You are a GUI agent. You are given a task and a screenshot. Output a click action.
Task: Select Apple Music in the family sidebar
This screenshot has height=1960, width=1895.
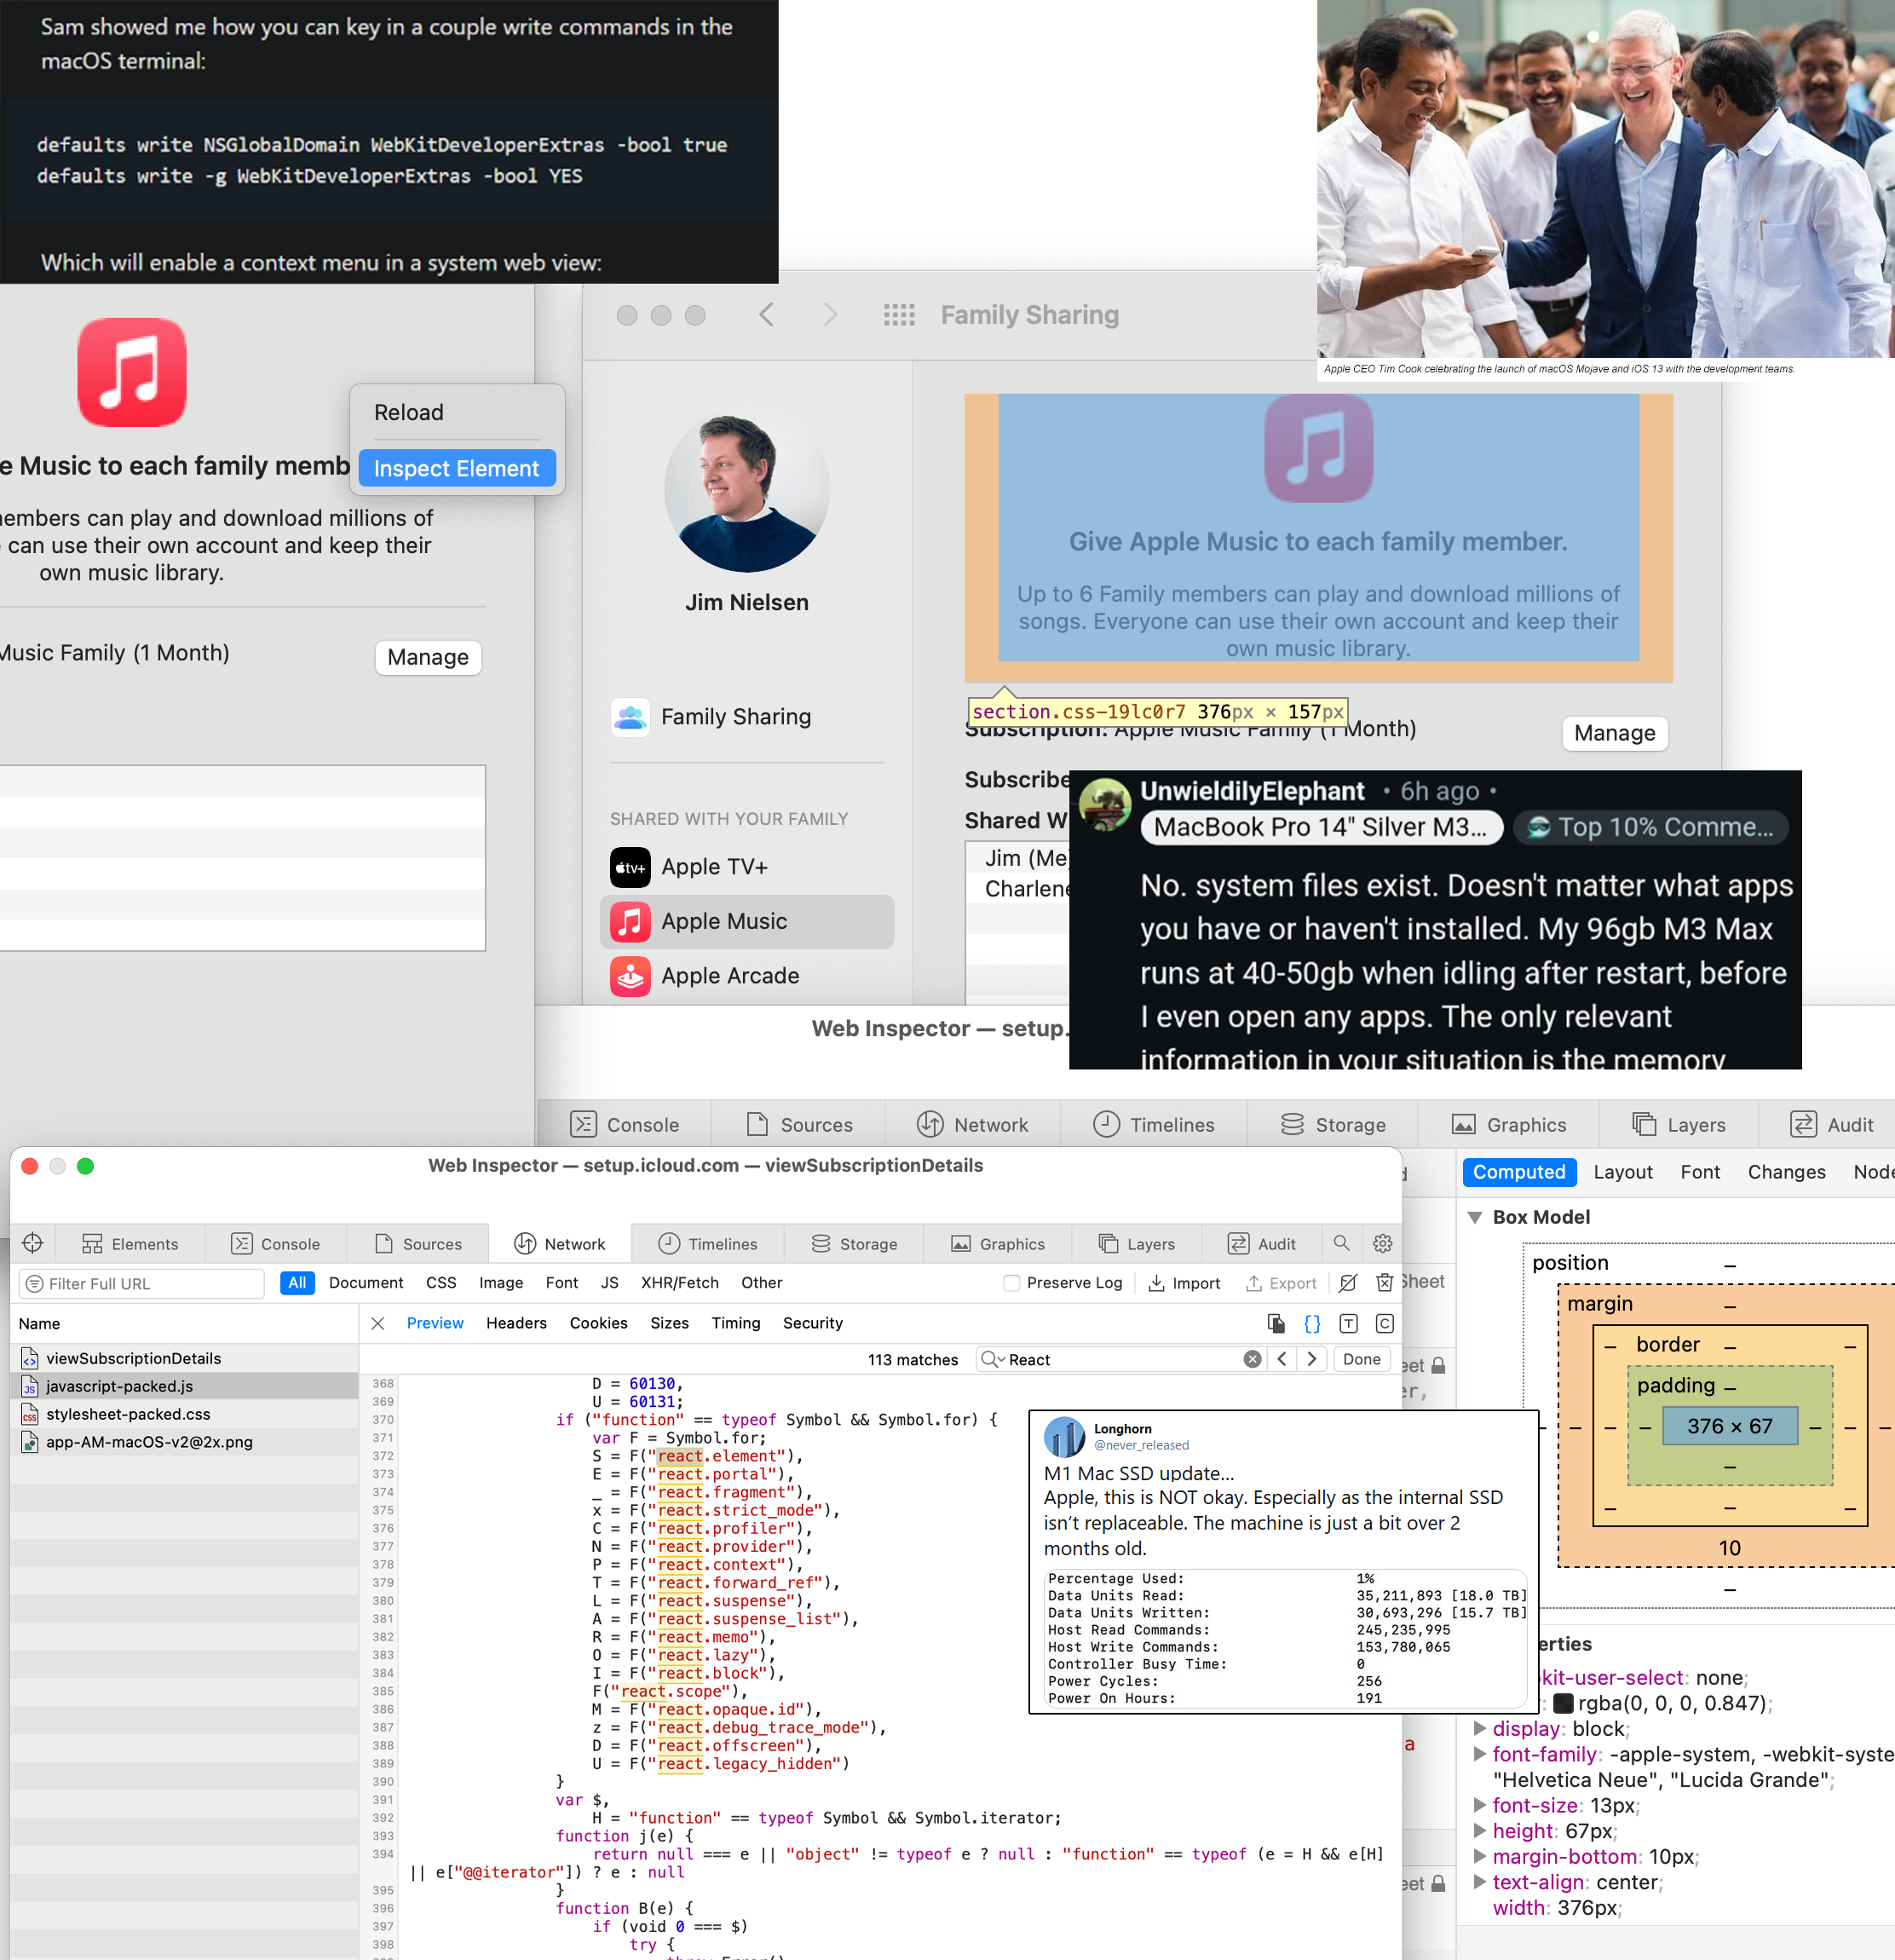pyautogui.click(x=747, y=922)
